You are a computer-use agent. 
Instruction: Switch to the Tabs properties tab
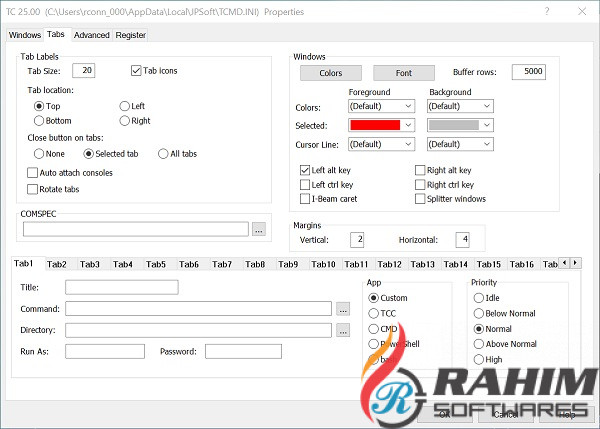pos(56,34)
